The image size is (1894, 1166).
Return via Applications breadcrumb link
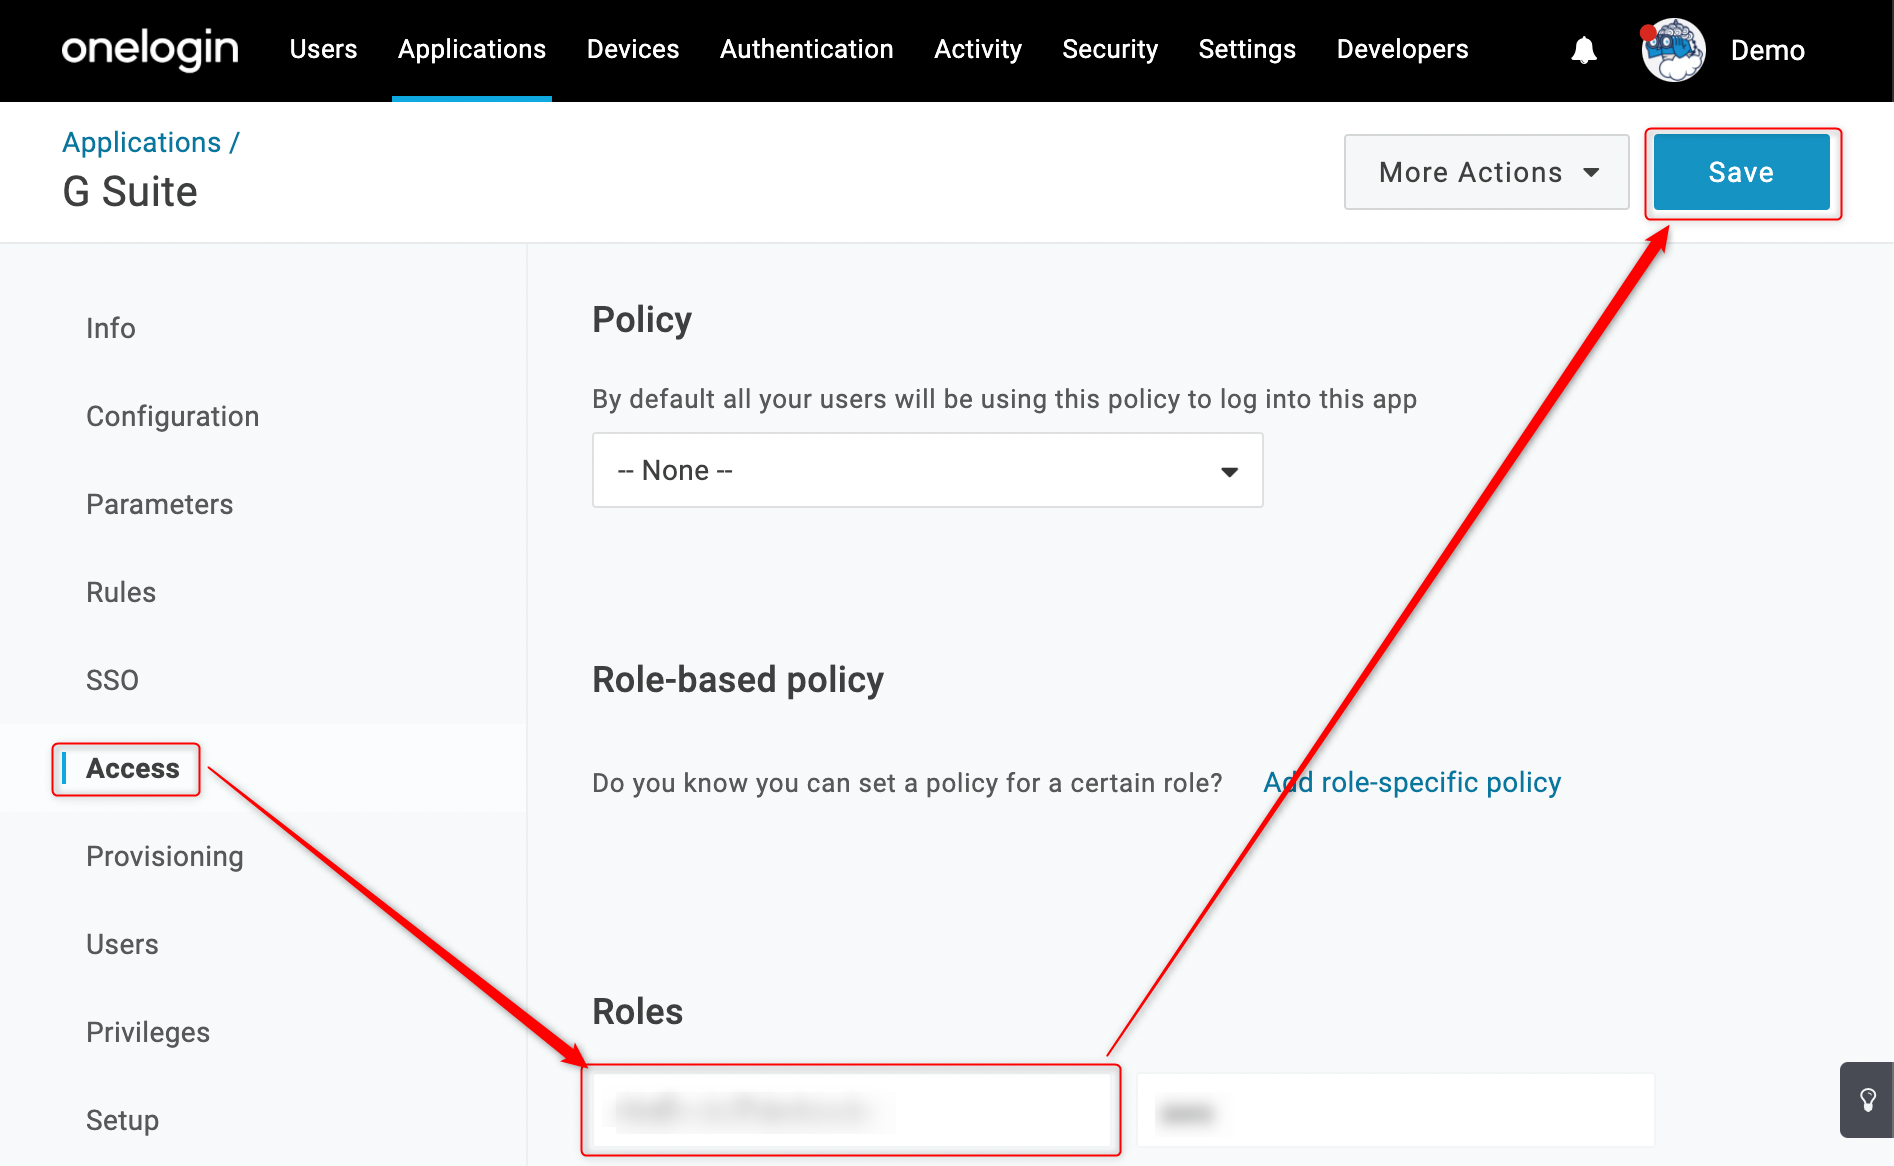[142, 142]
